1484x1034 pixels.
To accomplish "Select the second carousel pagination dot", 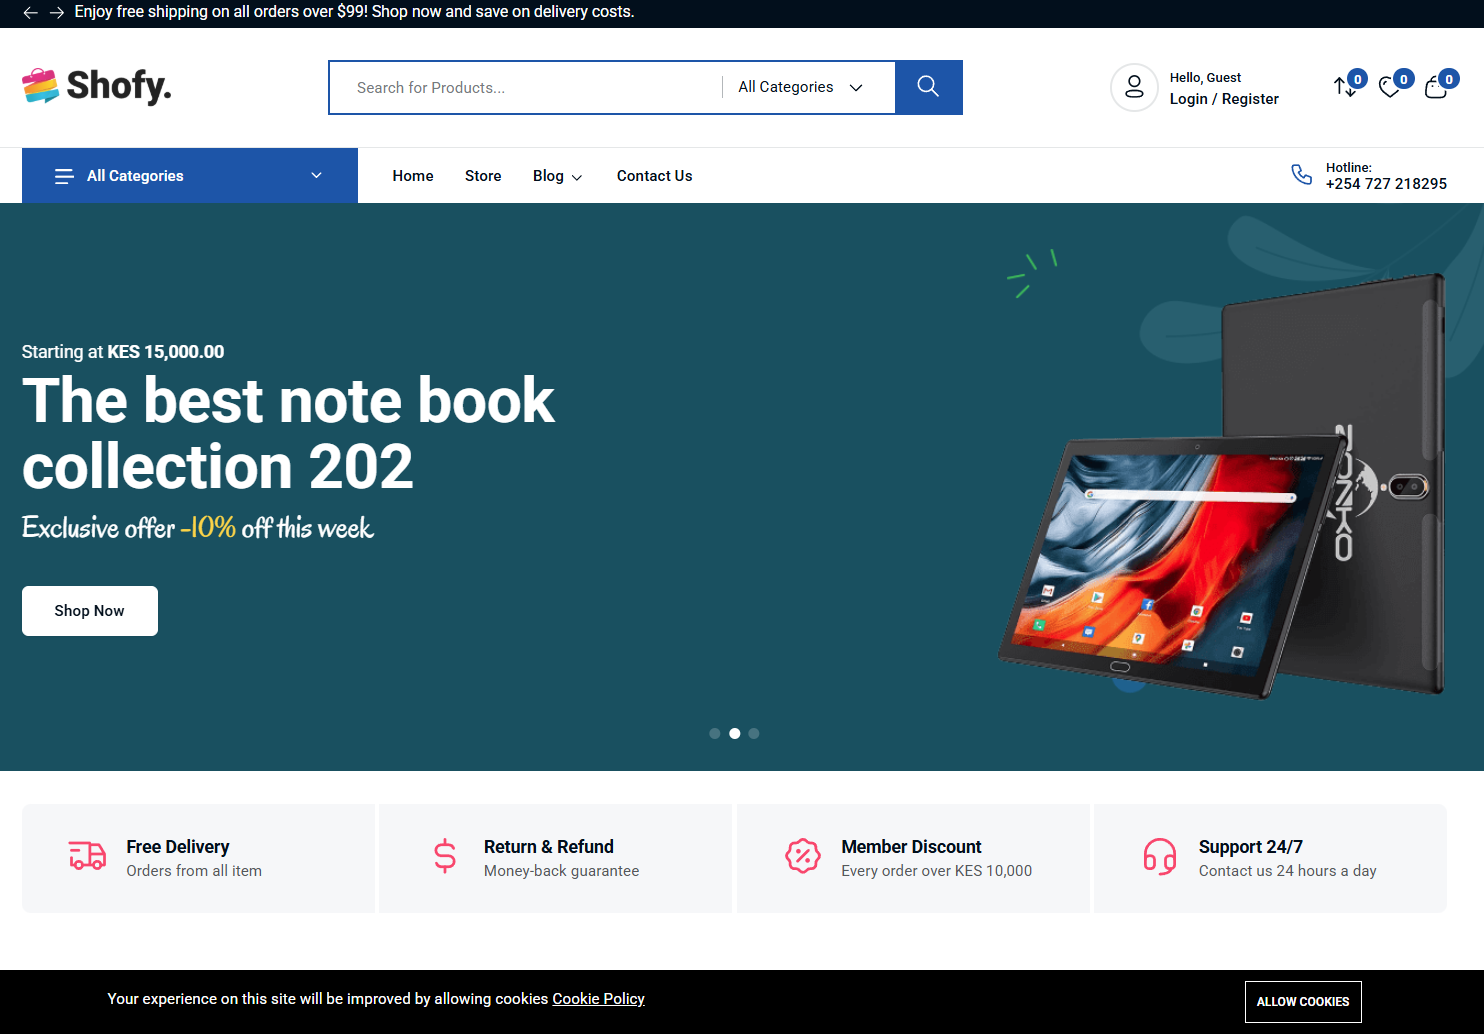I will click(734, 733).
